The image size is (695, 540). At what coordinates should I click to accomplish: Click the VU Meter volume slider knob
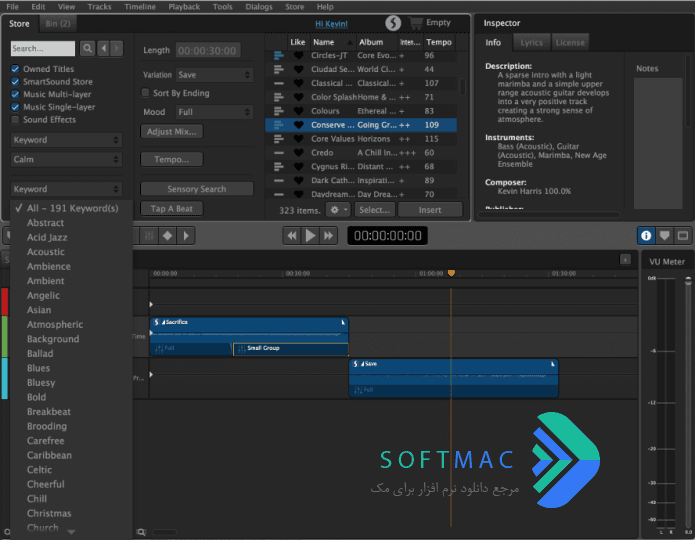[688, 281]
